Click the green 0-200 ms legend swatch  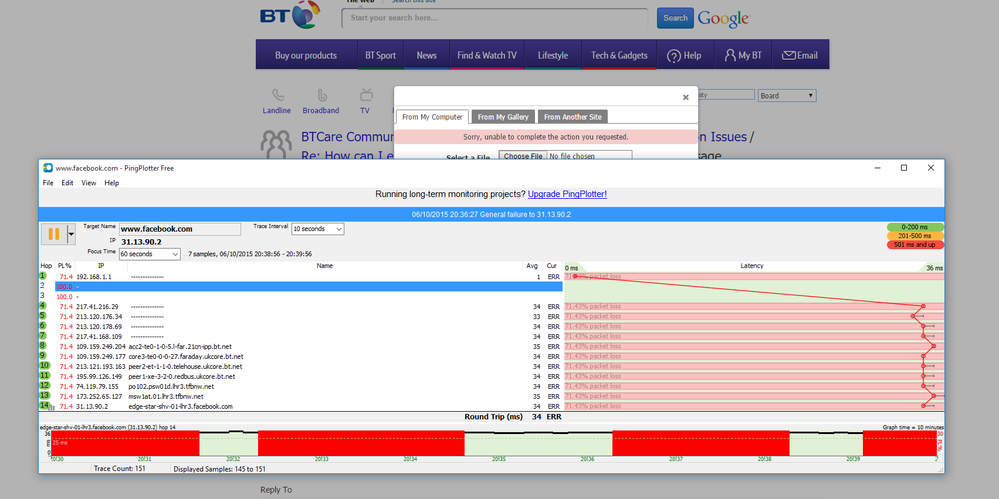click(x=915, y=228)
